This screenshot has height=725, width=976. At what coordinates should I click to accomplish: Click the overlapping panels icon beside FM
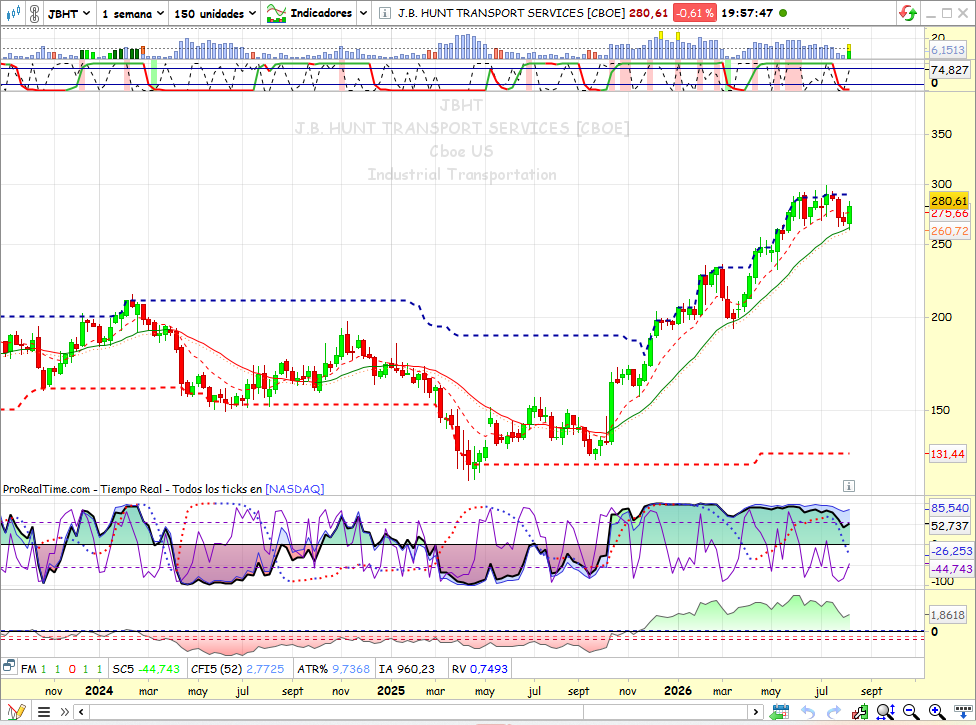click(x=8, y=667)
